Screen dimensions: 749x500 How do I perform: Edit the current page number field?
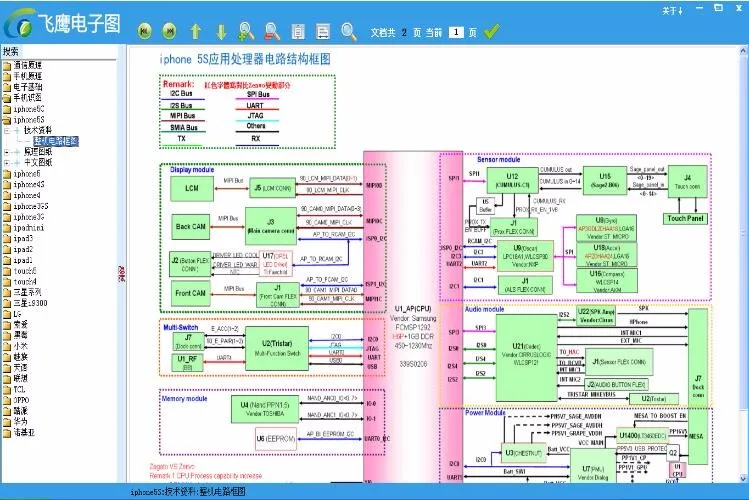[456, 32]
